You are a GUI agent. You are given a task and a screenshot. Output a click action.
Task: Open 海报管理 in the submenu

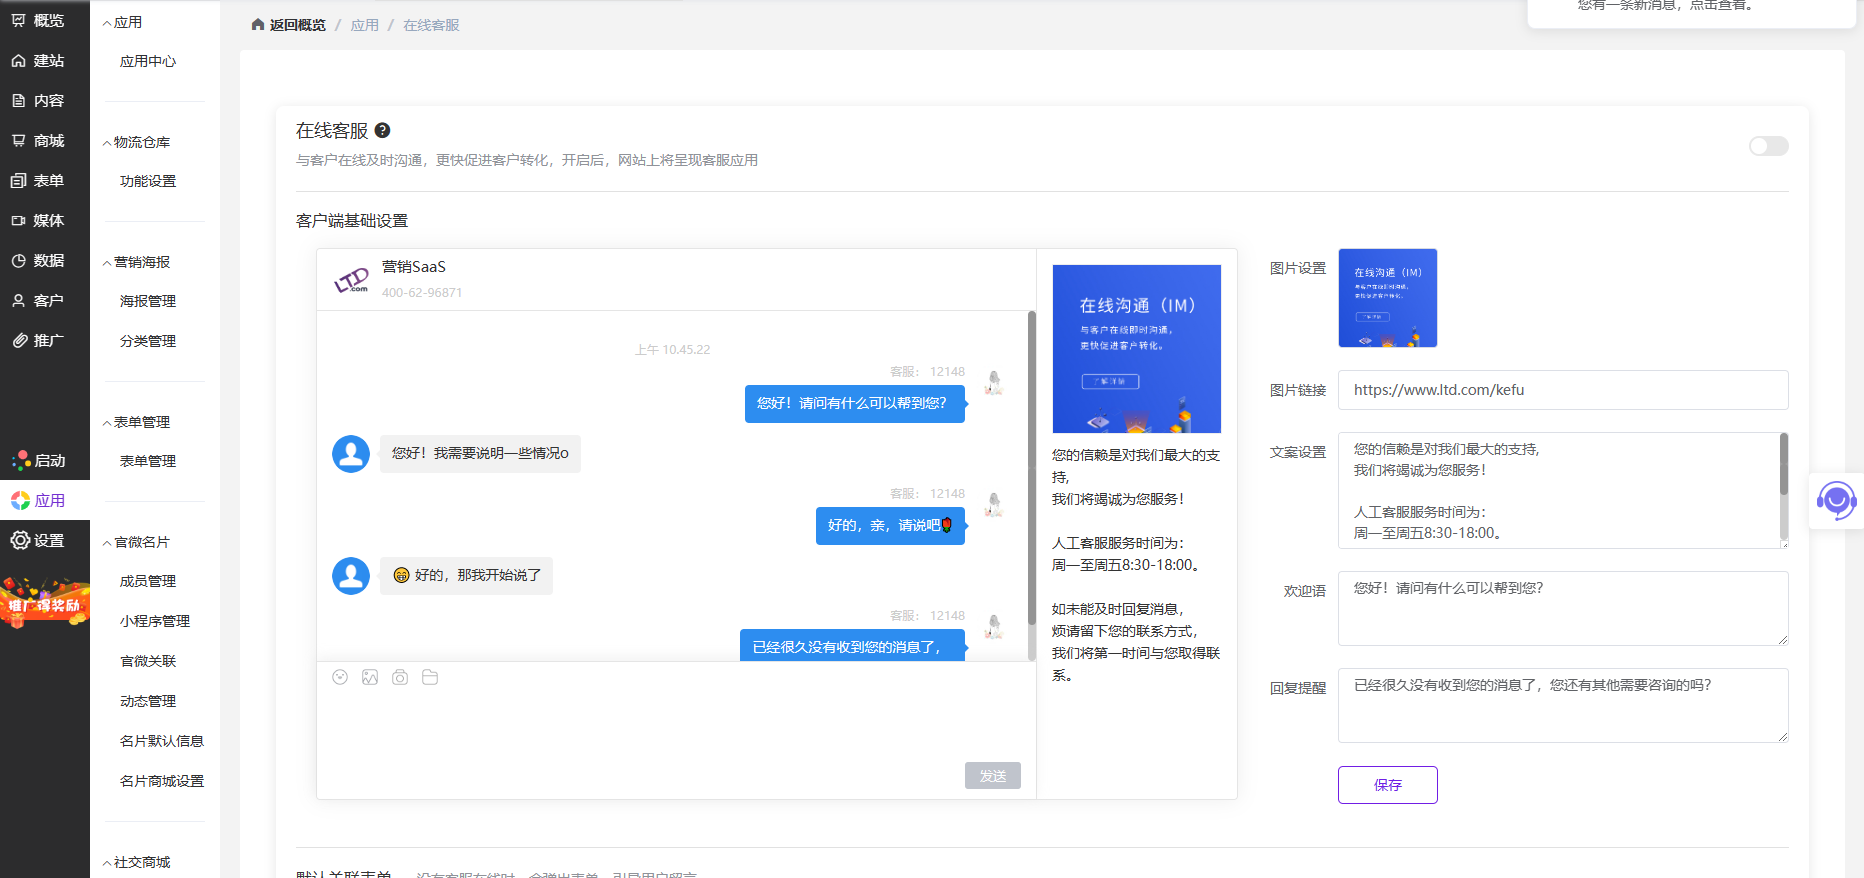click(x=148, y=301)
